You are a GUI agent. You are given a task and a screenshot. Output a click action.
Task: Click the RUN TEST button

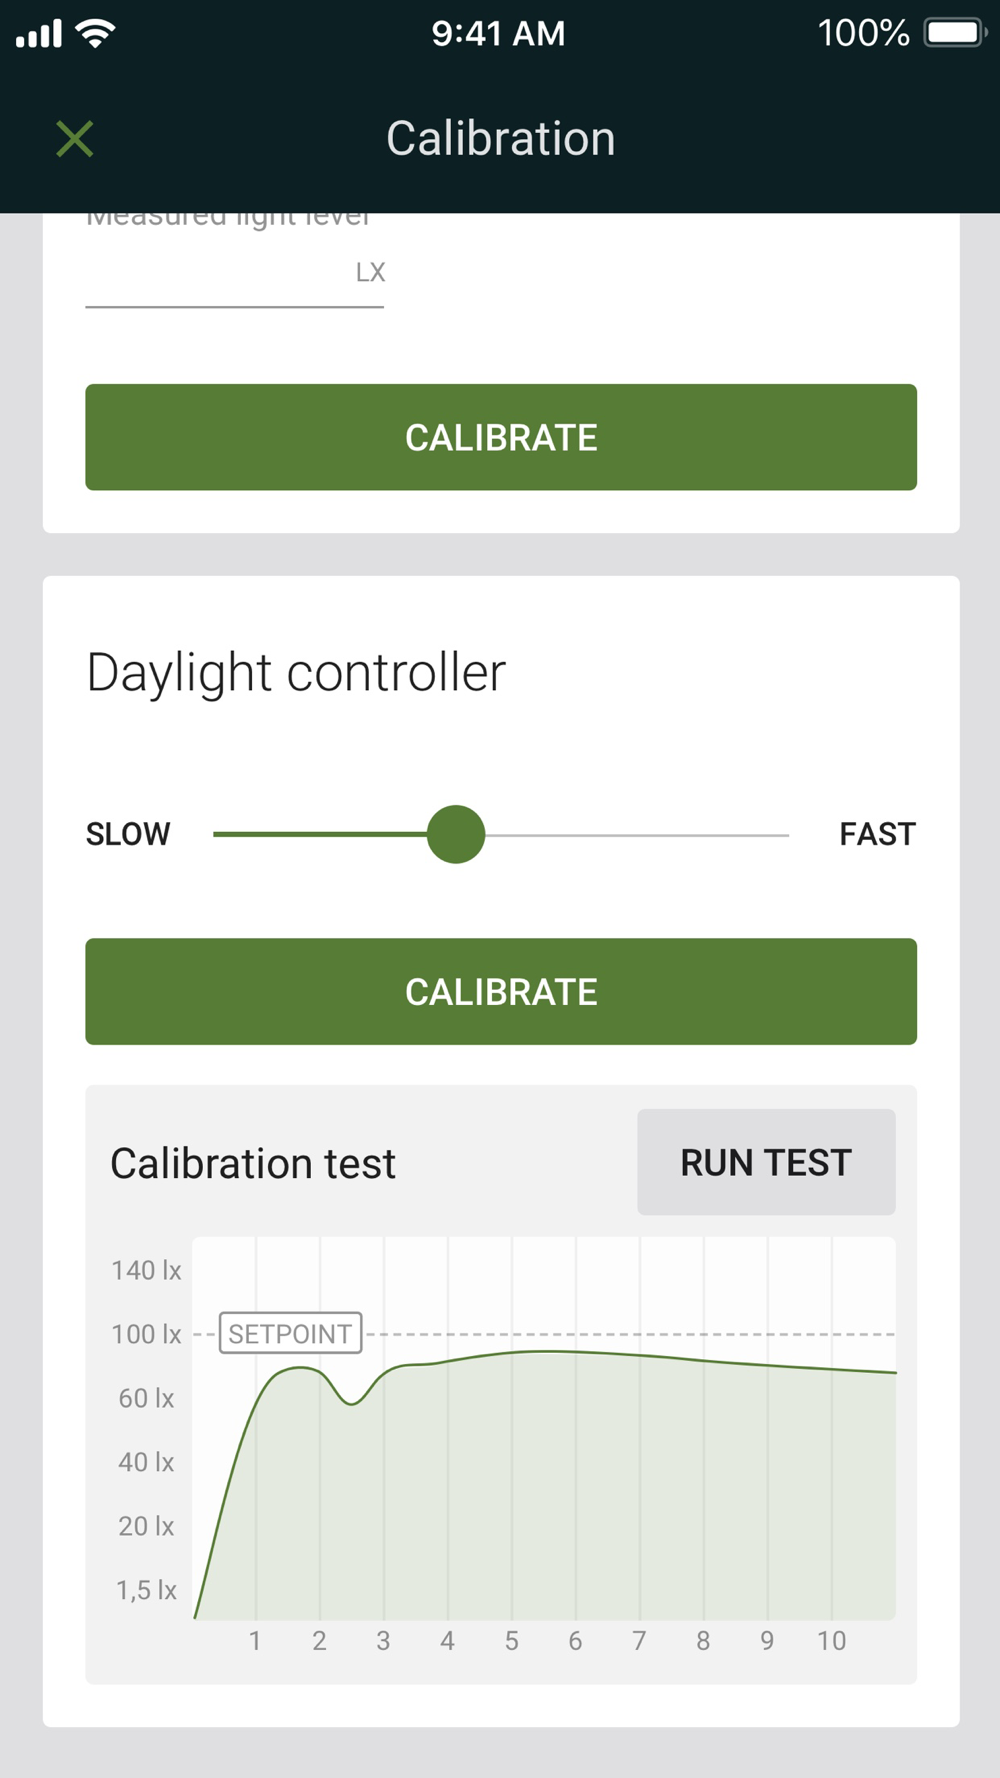pyautogui.click(x=766, y=1162)
